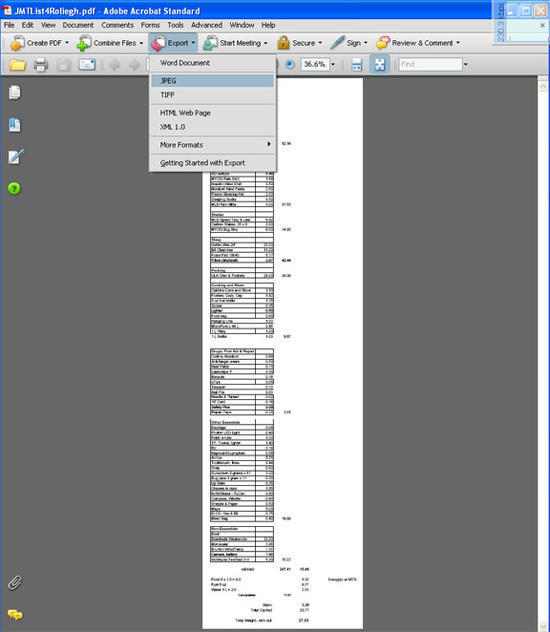
Task: Expand the Review & Comment dropdown arrow
Action: pos(458,43)
